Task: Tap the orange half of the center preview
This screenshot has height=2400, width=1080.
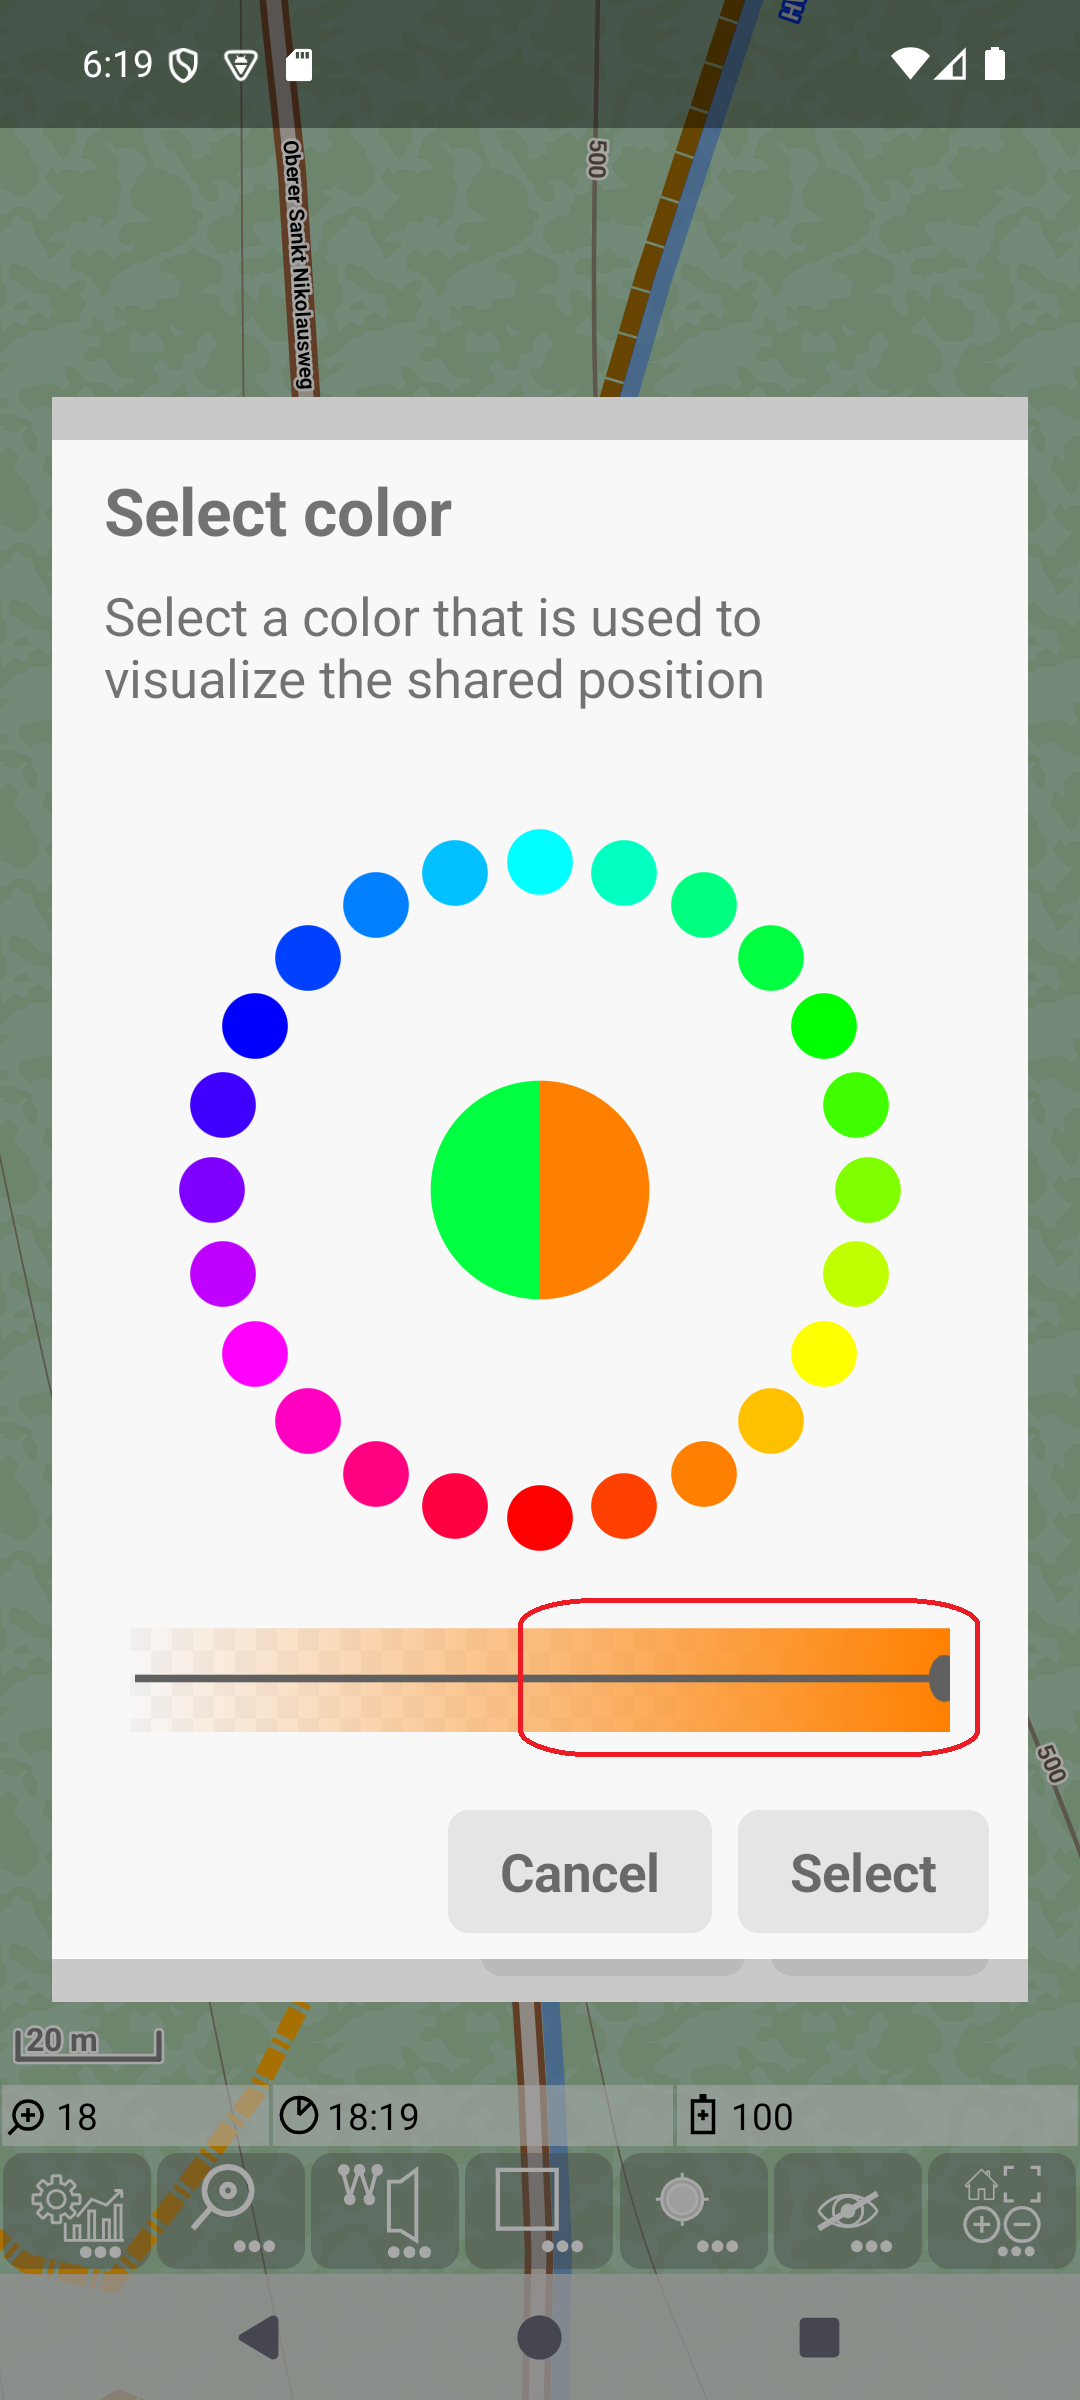Action: (594, 1190)
